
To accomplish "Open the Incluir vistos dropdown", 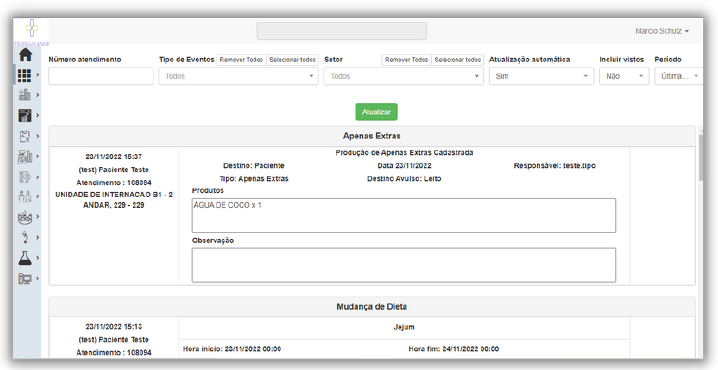I will [x=624, y=76].
